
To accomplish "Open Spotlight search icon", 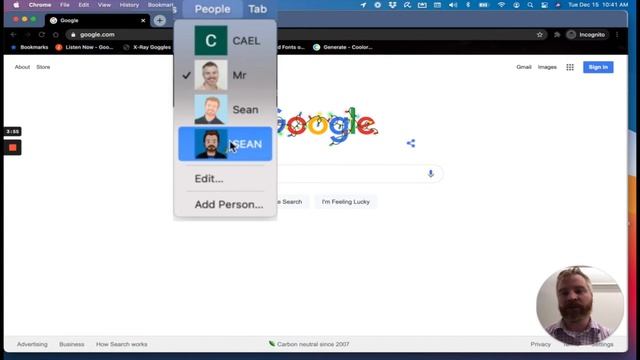I will [530, 5].
